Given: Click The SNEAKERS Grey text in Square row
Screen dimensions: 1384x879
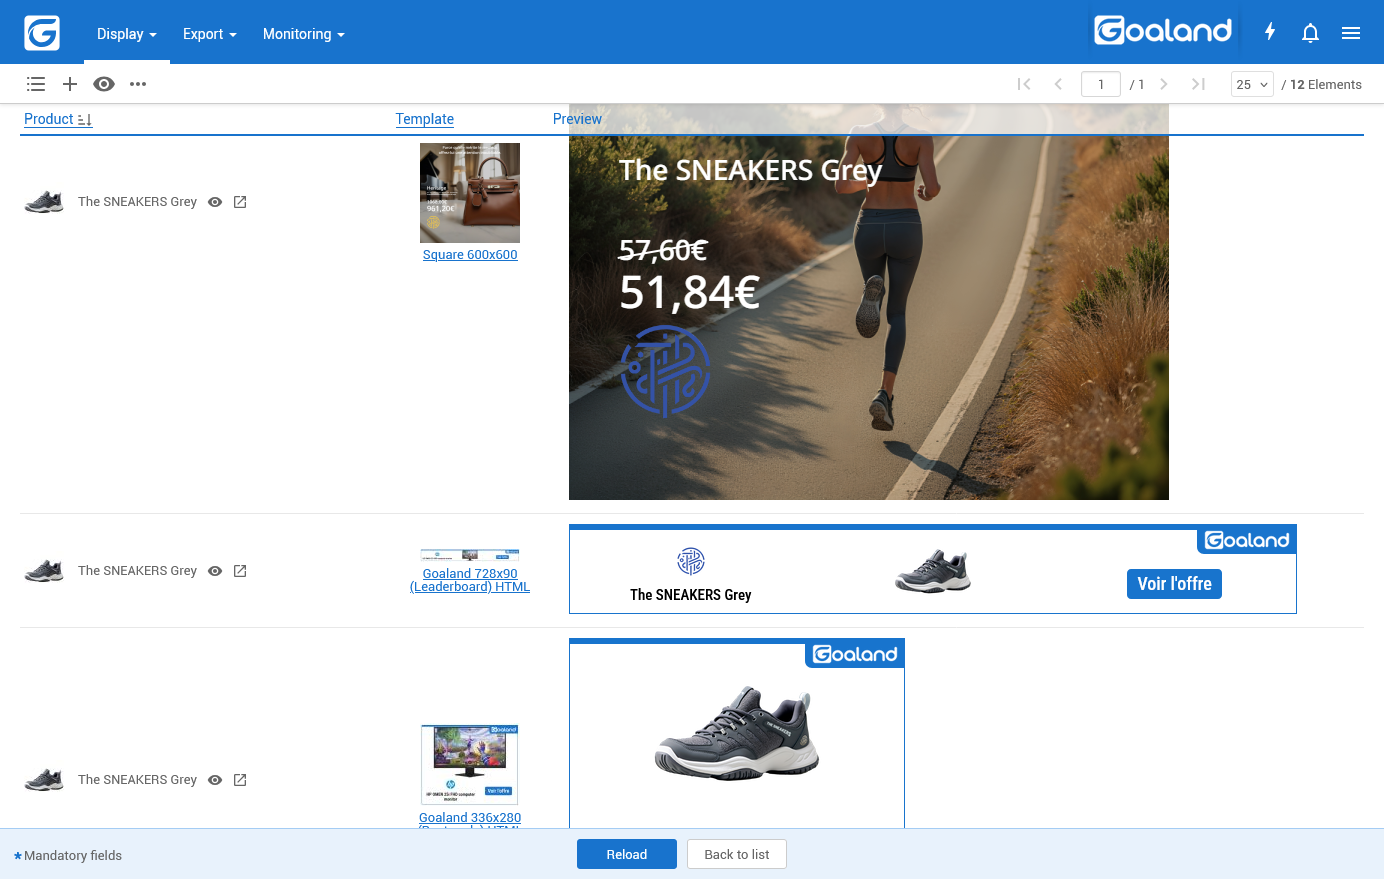Looking at the screenshot, I should [x=138, y=202].
